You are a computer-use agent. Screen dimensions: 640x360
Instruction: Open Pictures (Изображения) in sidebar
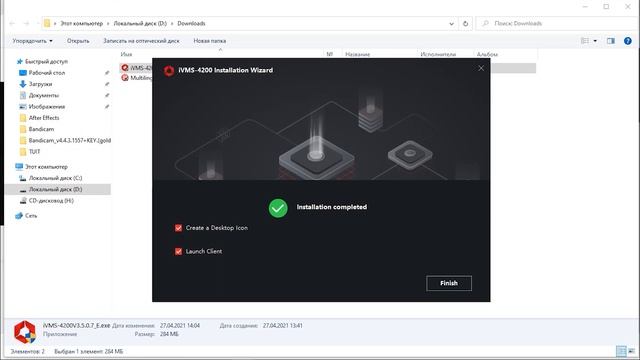[47, 107]
